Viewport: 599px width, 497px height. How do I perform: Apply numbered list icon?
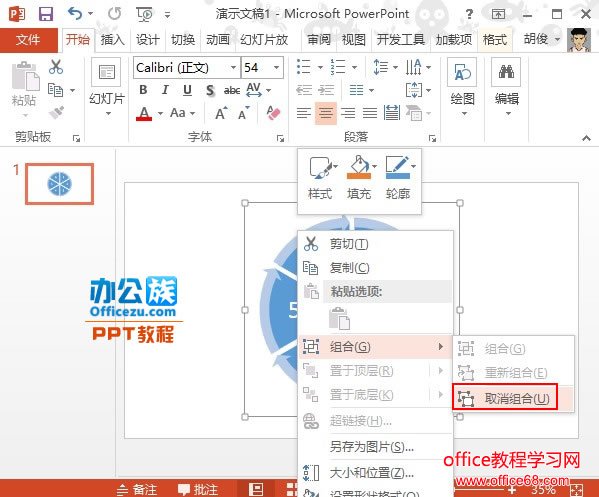[x=338, y=67]
